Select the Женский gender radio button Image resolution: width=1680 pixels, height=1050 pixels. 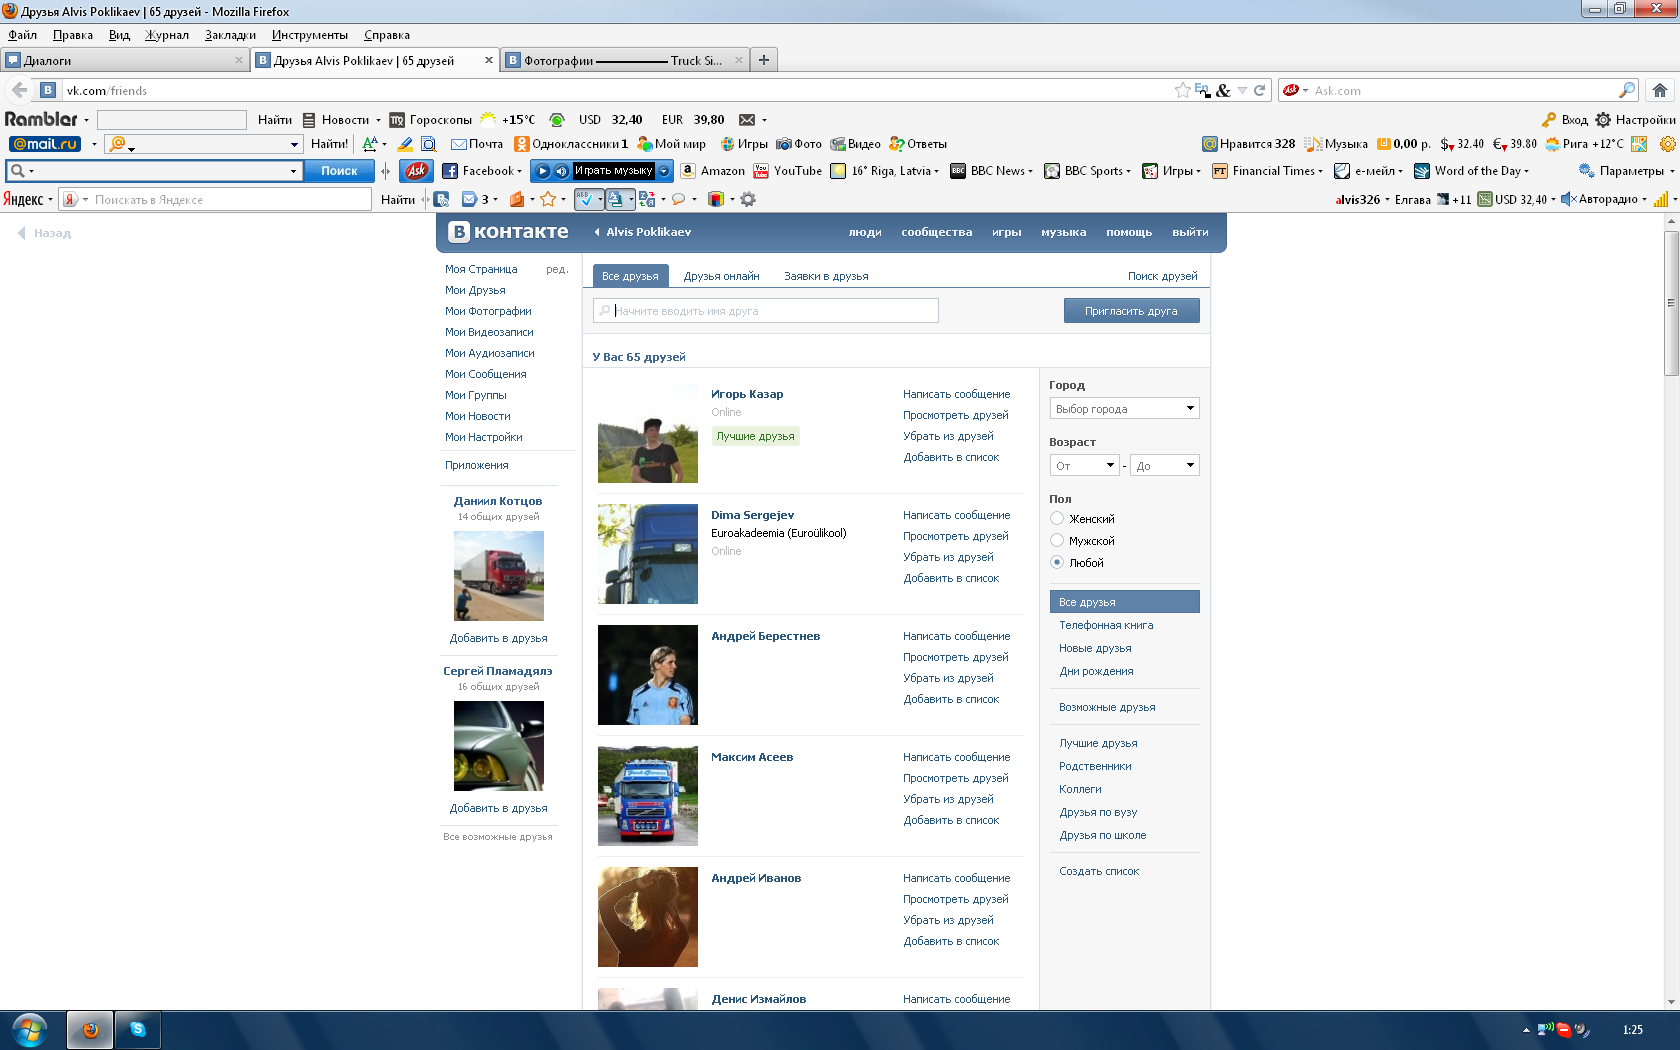click(x=1057, y=518)
